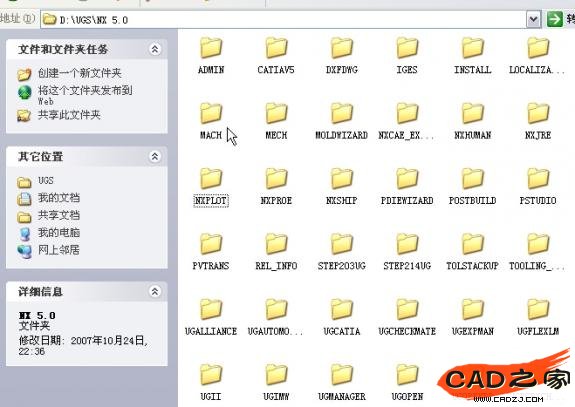
Task: Collapse the 文件和文件夹任务 panel
Action: point(155,49)
